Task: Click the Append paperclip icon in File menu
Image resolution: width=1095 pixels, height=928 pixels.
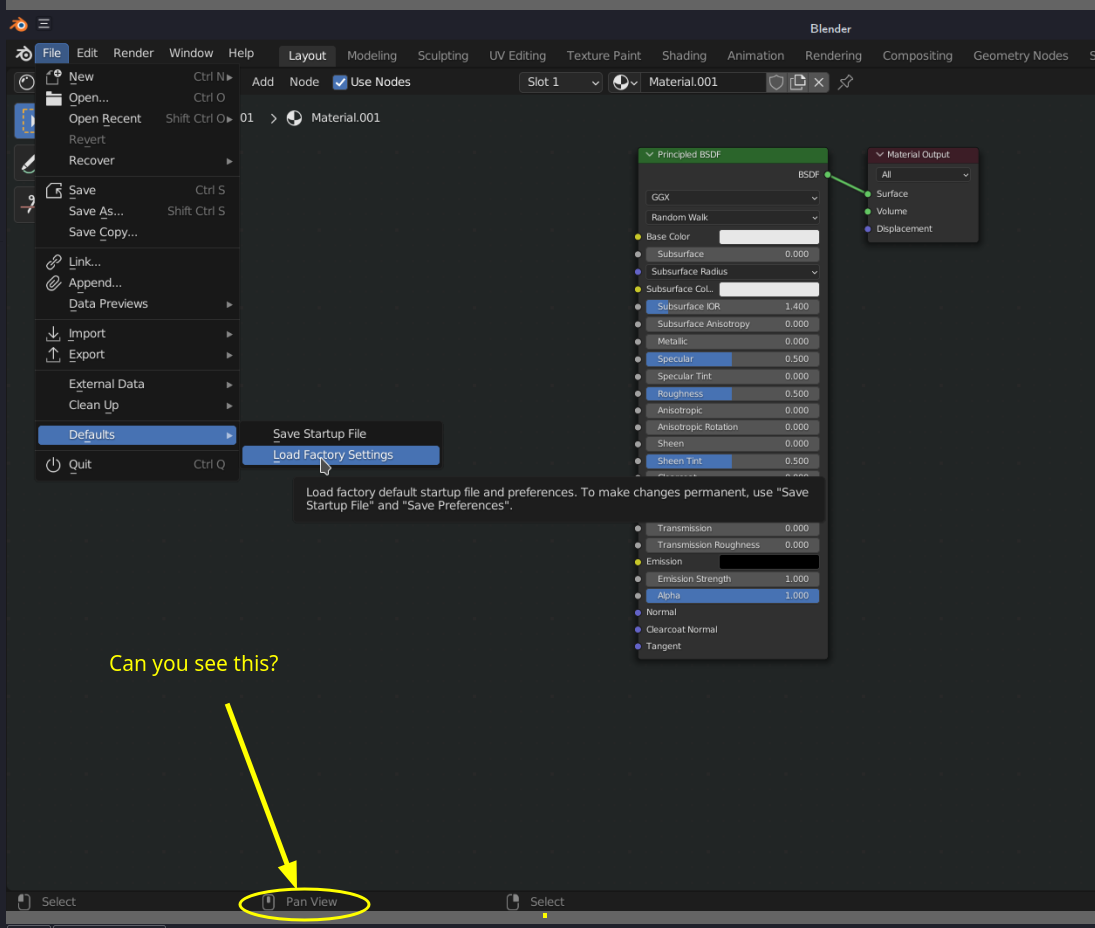Action: [x=54, y=283]
